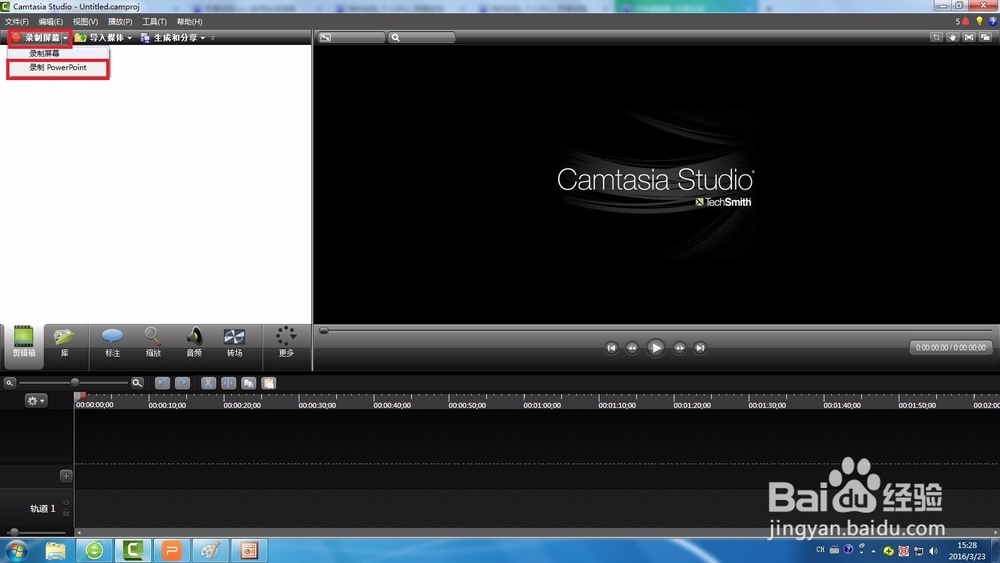The width and height of the screenshot is (1000, 563).
Task: Undo last action in timeline toolbar
Action: click(x=162, y=383)
